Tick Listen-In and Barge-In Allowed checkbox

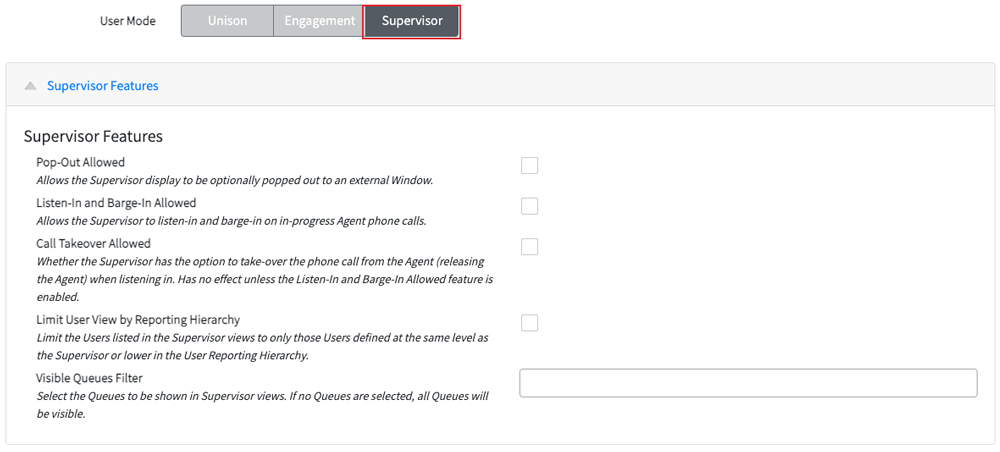[529, 206]
